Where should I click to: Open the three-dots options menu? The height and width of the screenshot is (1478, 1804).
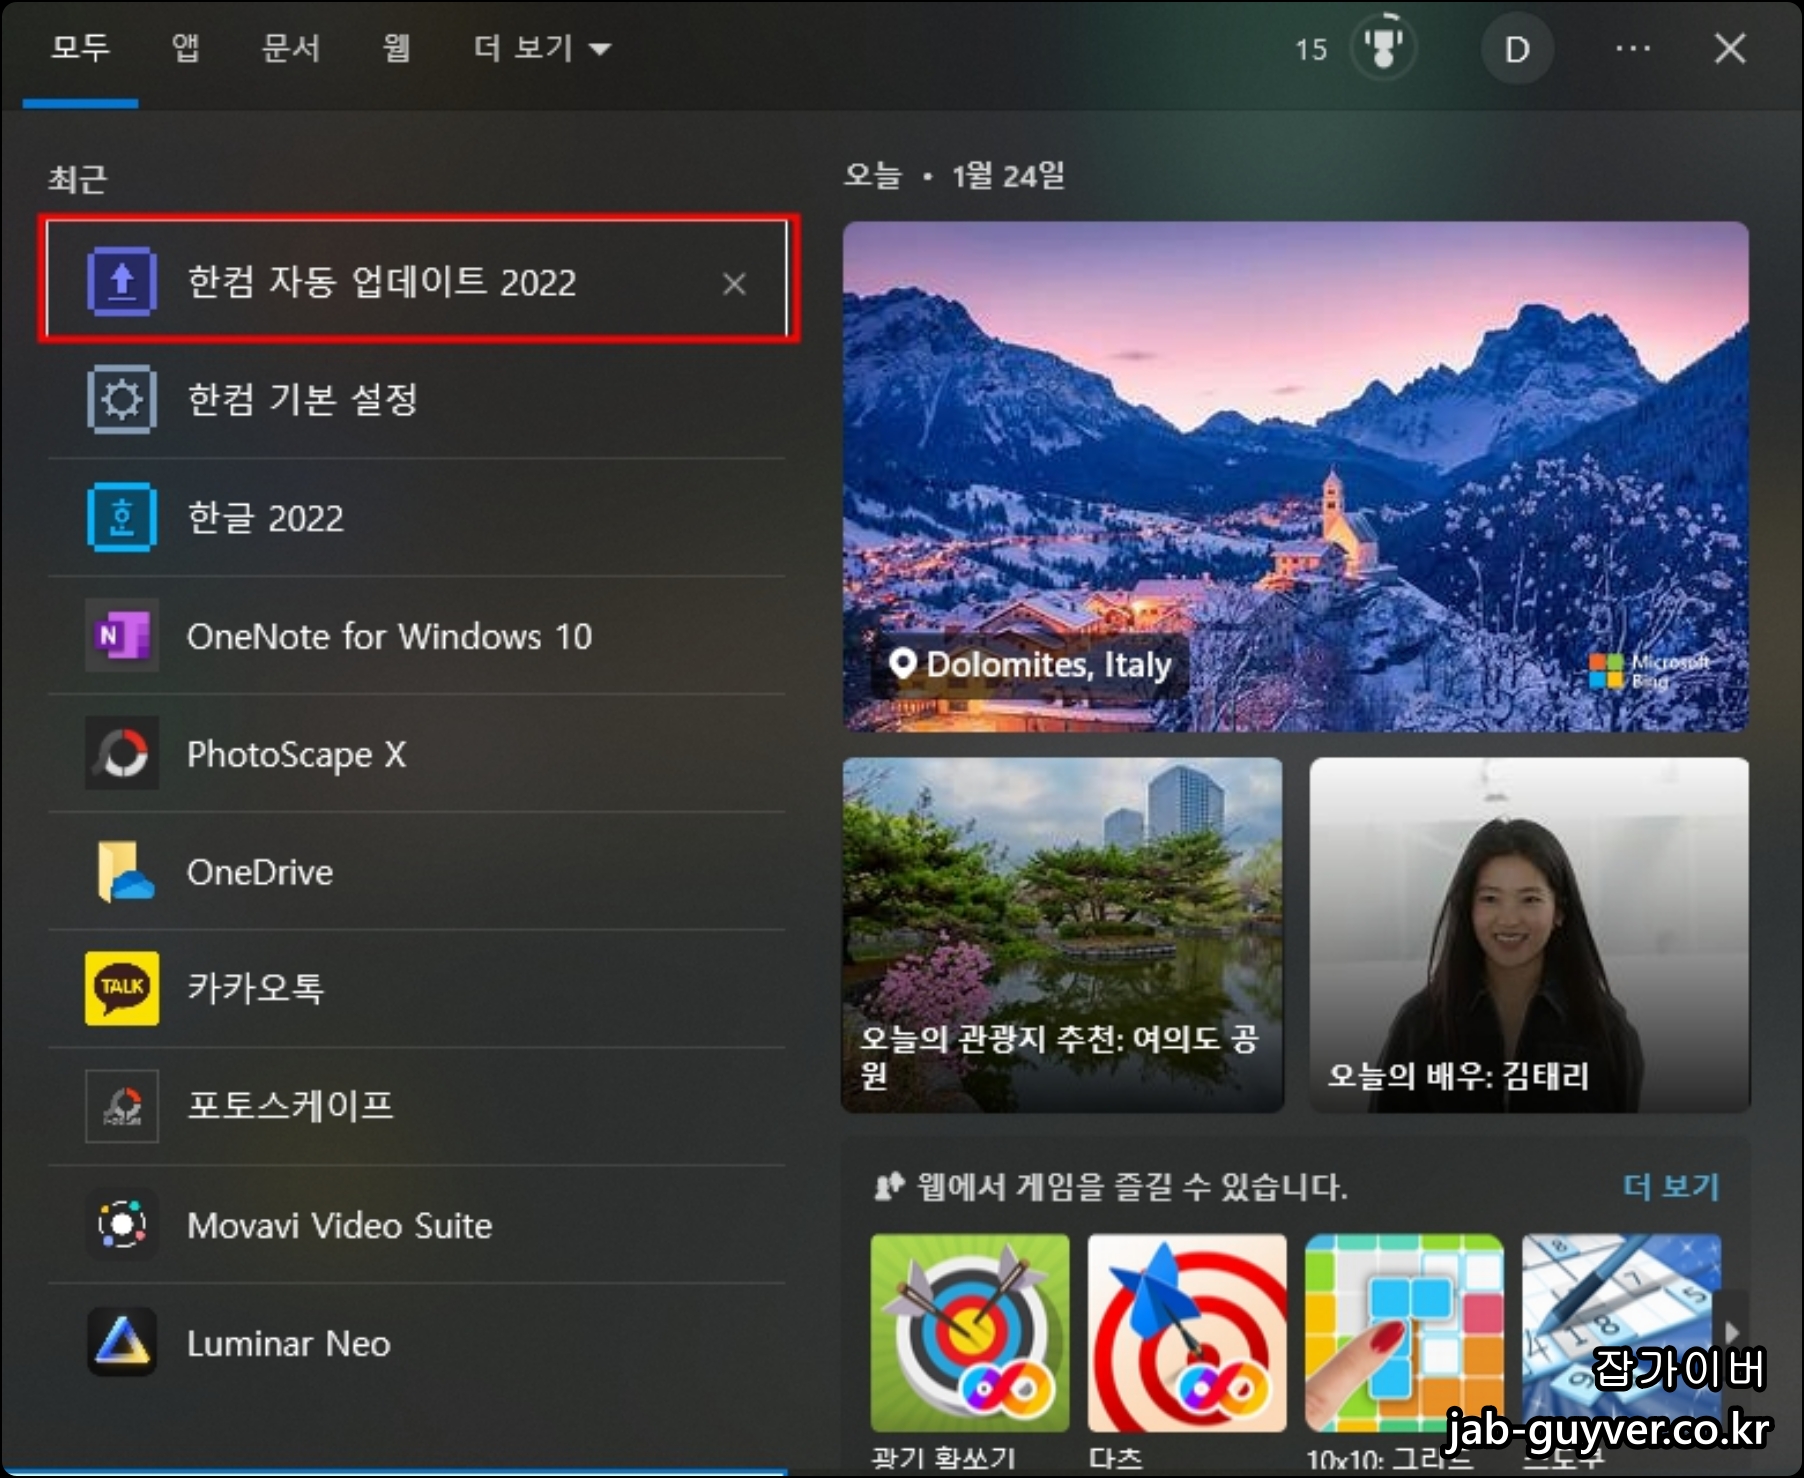[1633, 48]
